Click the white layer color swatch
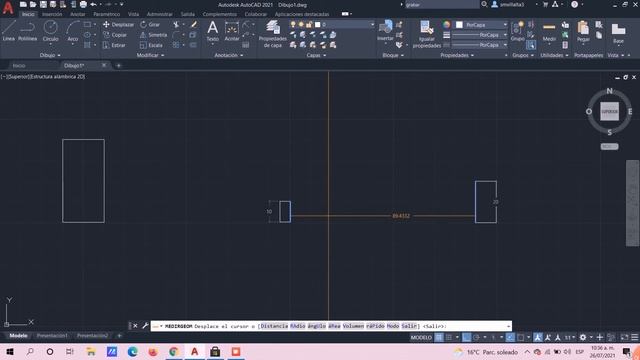Screen dimensions: 640x360 point(318,24)
